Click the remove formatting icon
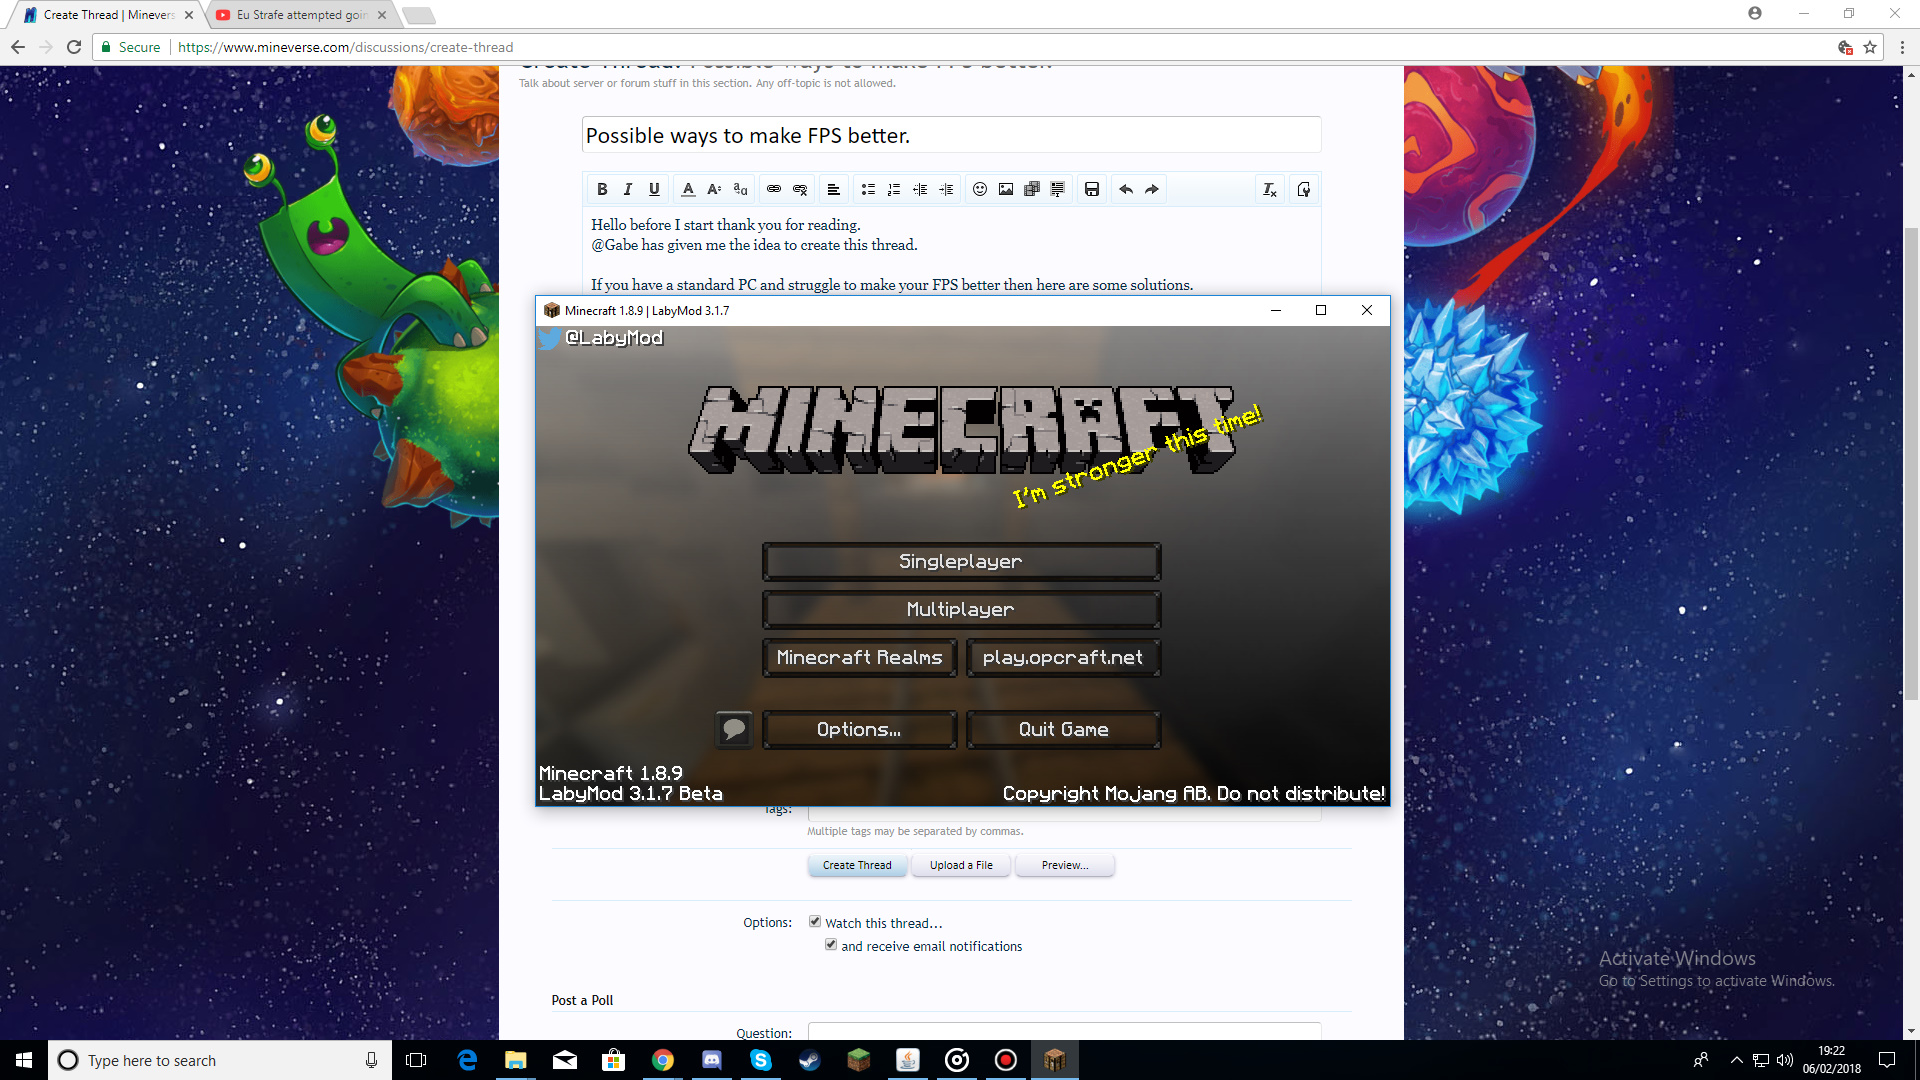 tap(1269, 189)
